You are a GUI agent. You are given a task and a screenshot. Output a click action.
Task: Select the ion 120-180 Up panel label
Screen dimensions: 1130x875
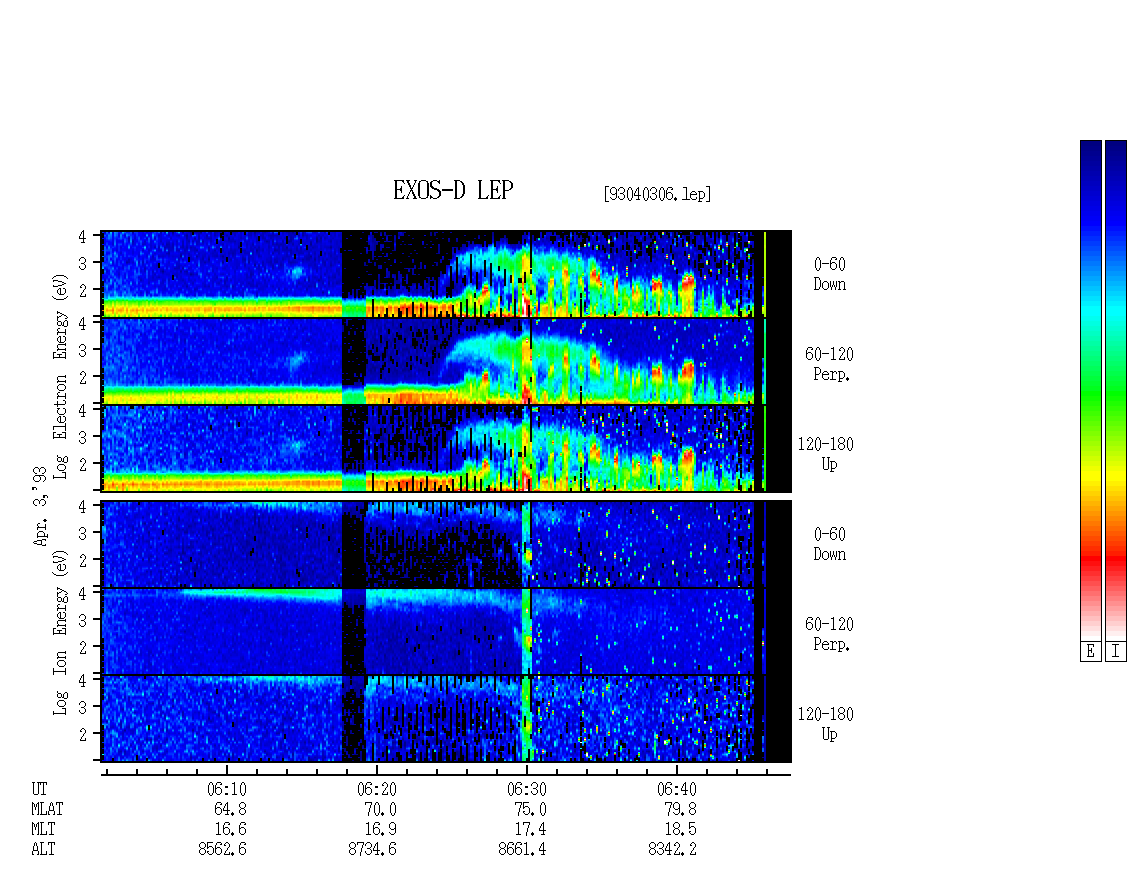coord(826,724)
